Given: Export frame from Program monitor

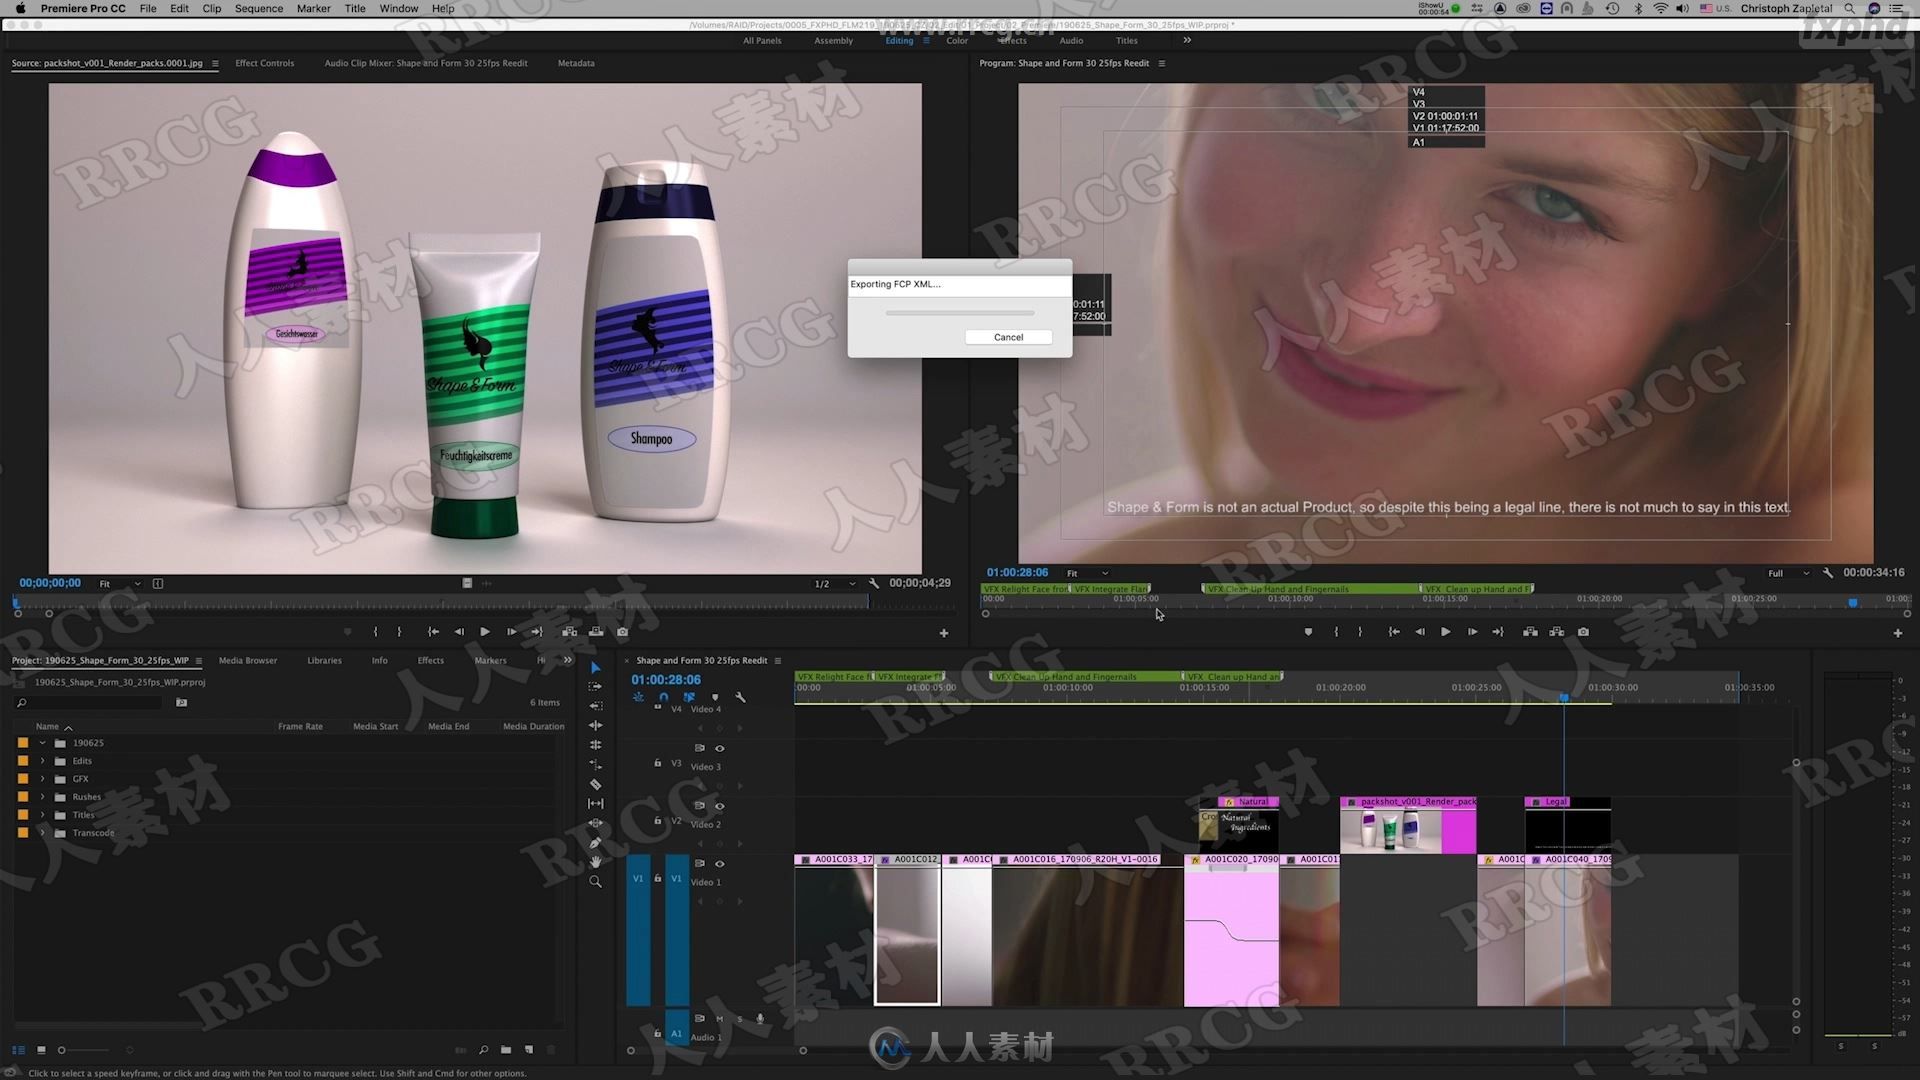Looking at the screenshot, I should tap(1583, 632).
